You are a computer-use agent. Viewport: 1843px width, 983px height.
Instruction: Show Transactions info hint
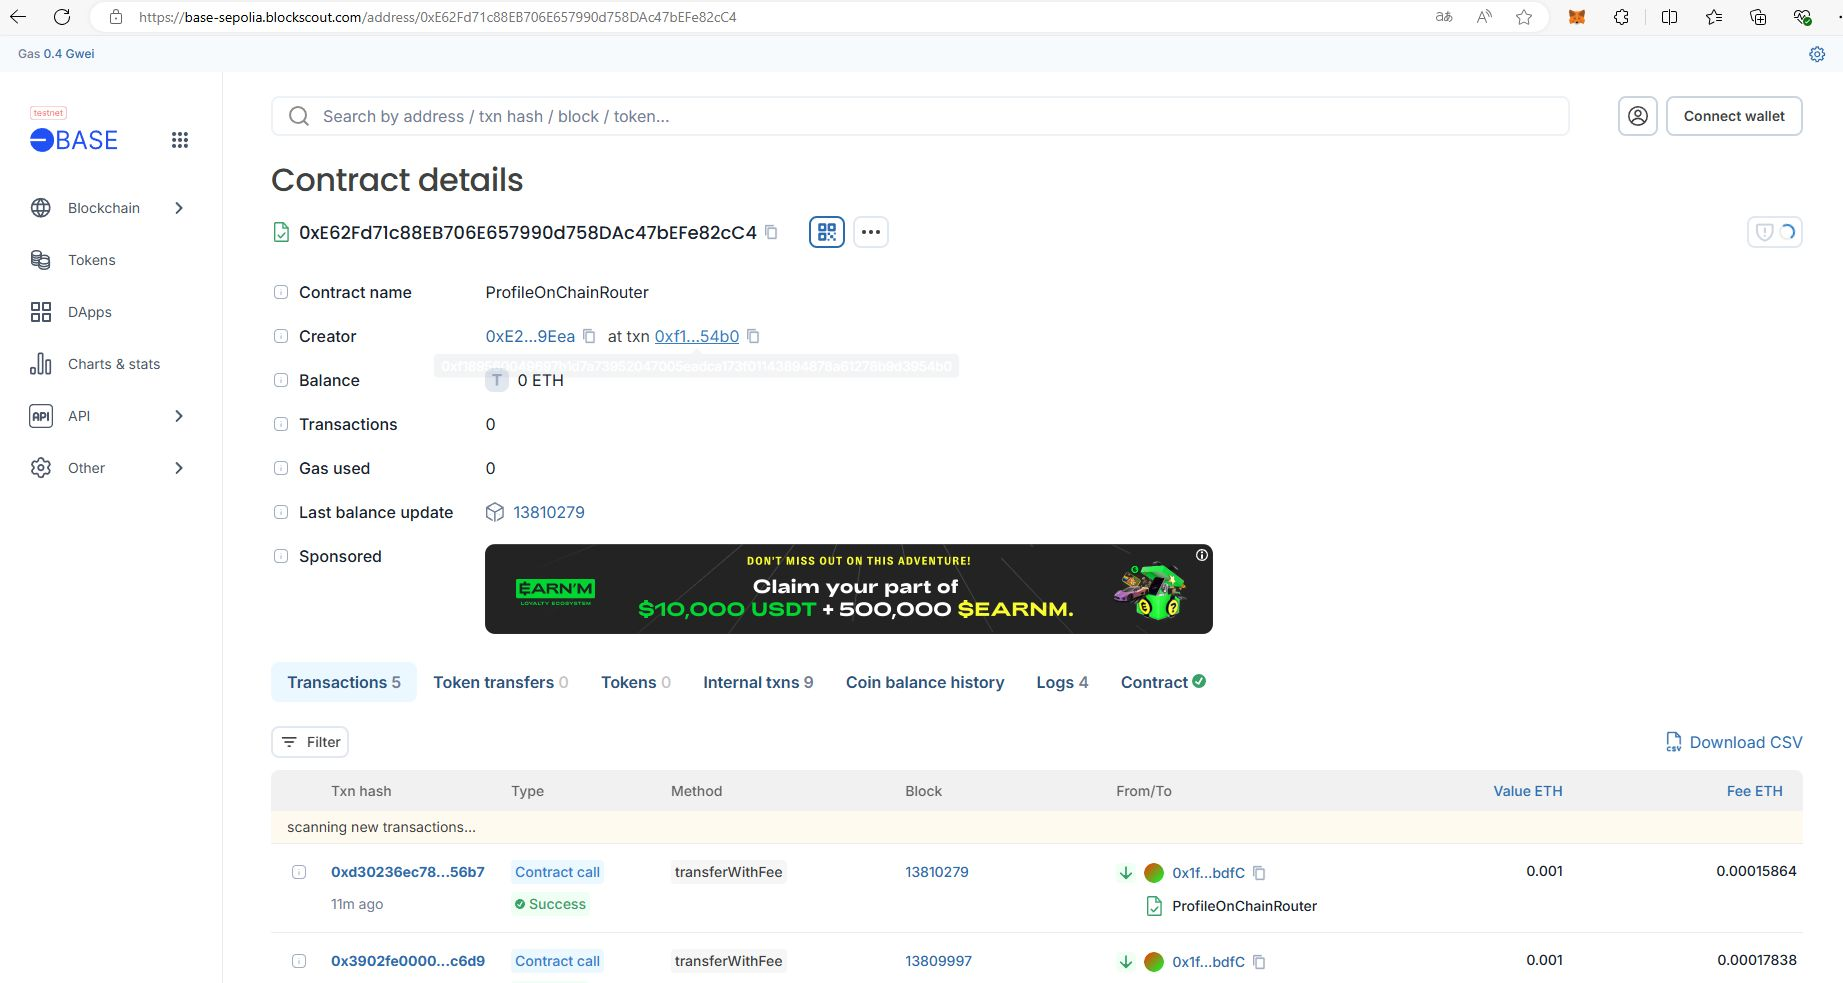tap(281, 424)
